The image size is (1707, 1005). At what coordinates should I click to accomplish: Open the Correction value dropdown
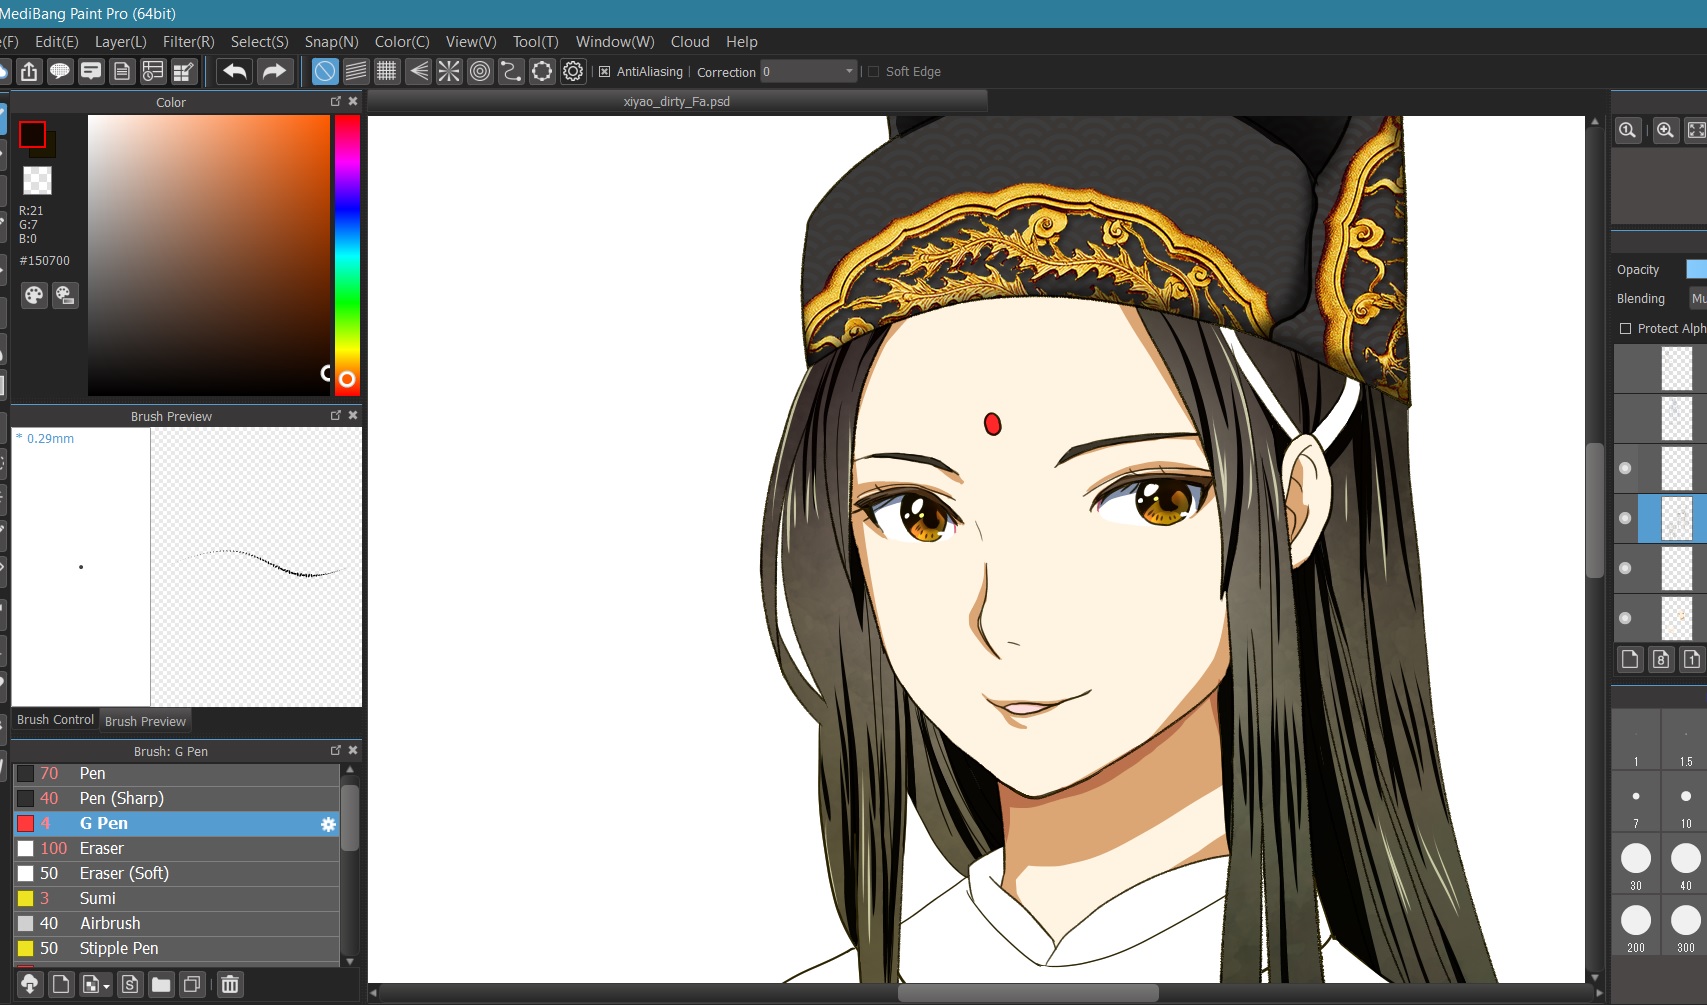pyautogui.click(x=849, y=71)
